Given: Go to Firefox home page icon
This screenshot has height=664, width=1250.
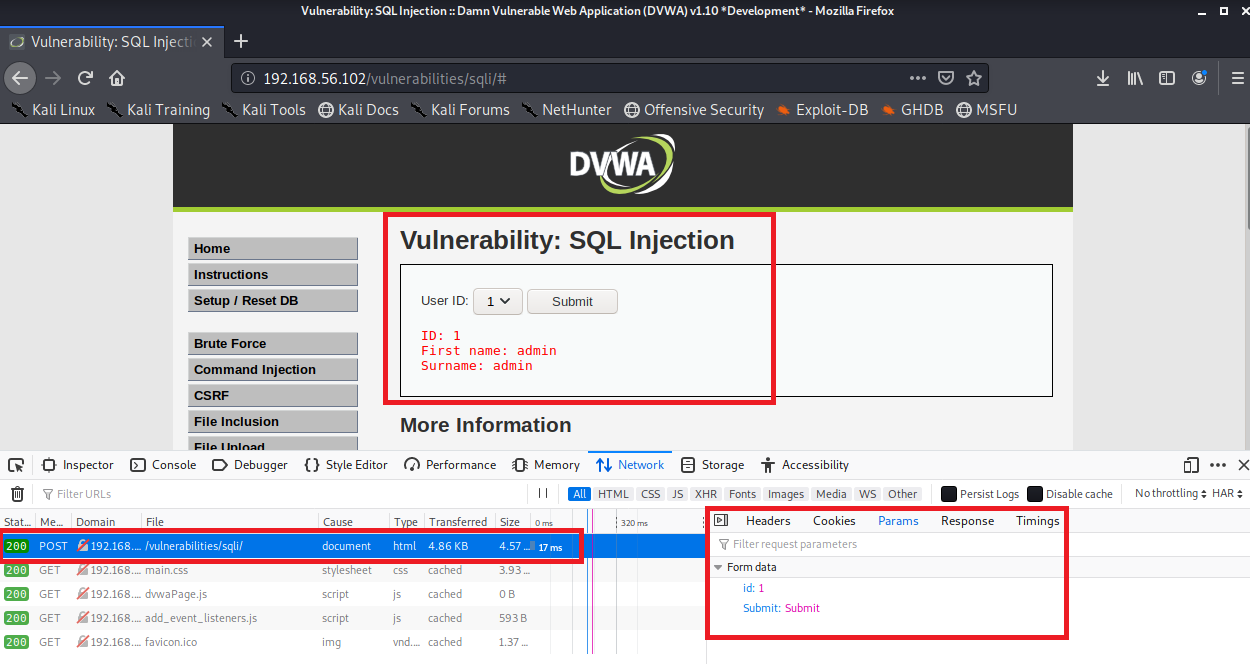Looking at the screenshot, I should 117,78.
